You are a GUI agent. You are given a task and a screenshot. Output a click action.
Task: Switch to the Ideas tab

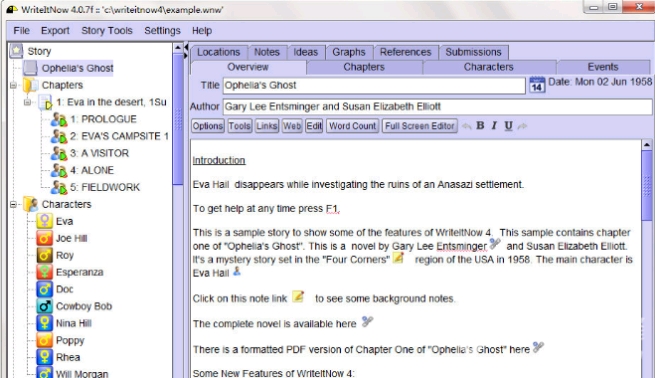306,52
